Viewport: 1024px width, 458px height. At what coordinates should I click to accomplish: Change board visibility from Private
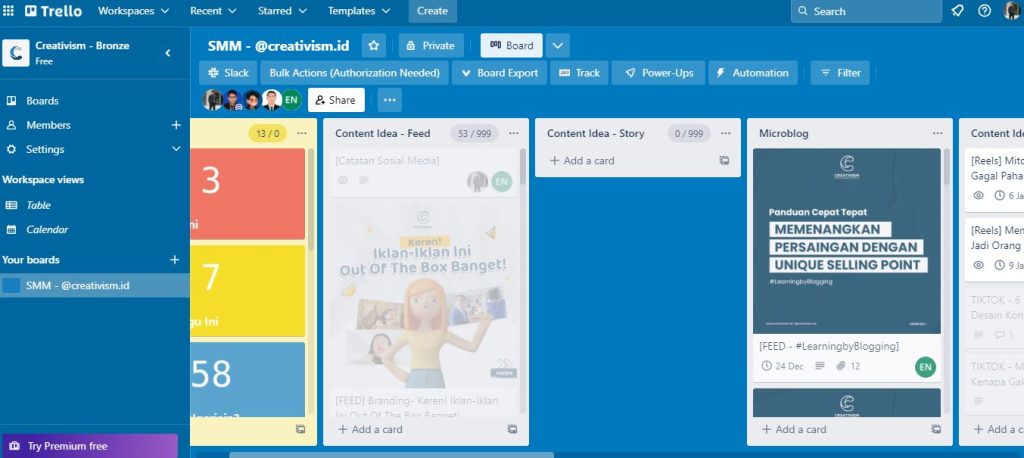pyautogui.click(x=431, y=46)
